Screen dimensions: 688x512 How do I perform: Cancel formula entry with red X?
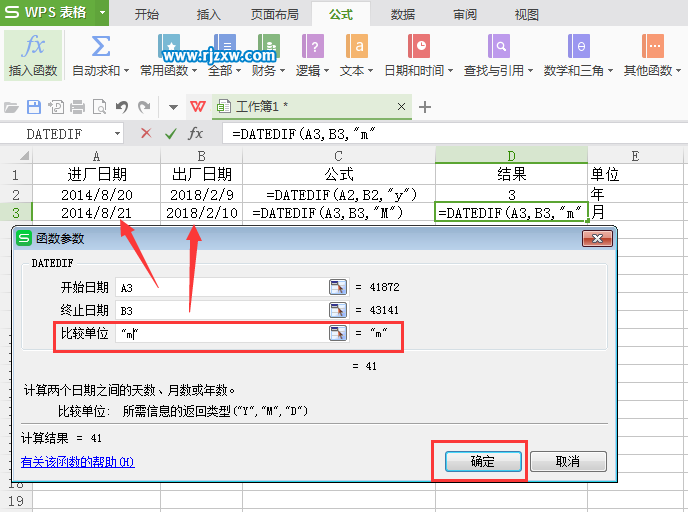click(x=146, y=133)
